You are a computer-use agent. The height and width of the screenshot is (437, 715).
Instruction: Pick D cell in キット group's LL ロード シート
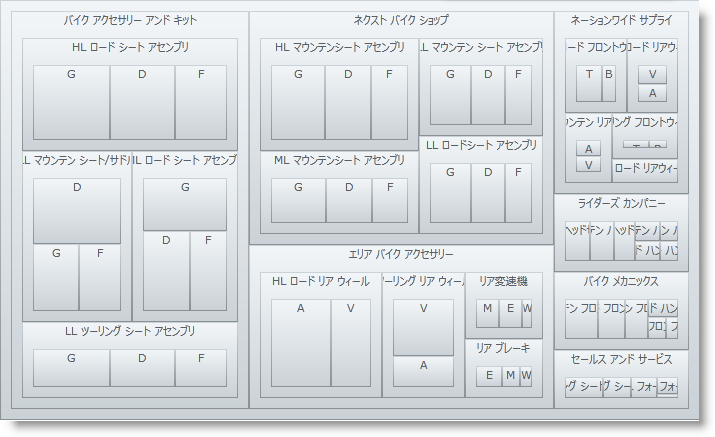166,271
